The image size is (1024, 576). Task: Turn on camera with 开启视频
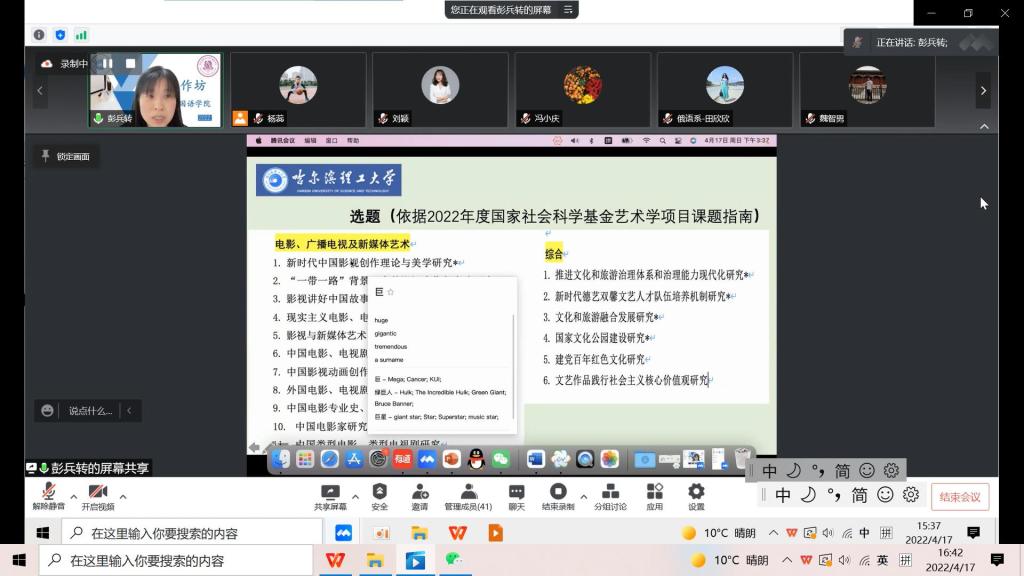[x=97, y=492]
